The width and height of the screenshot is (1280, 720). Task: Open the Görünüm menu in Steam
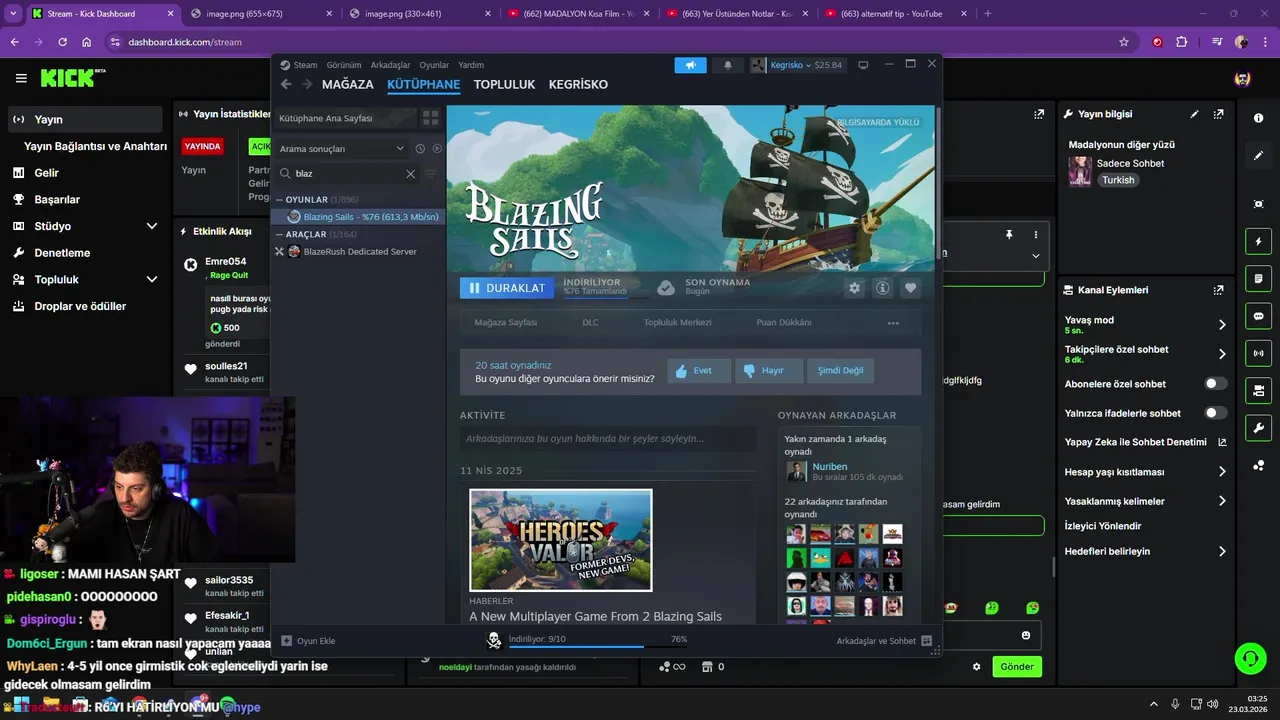(344, 65)
